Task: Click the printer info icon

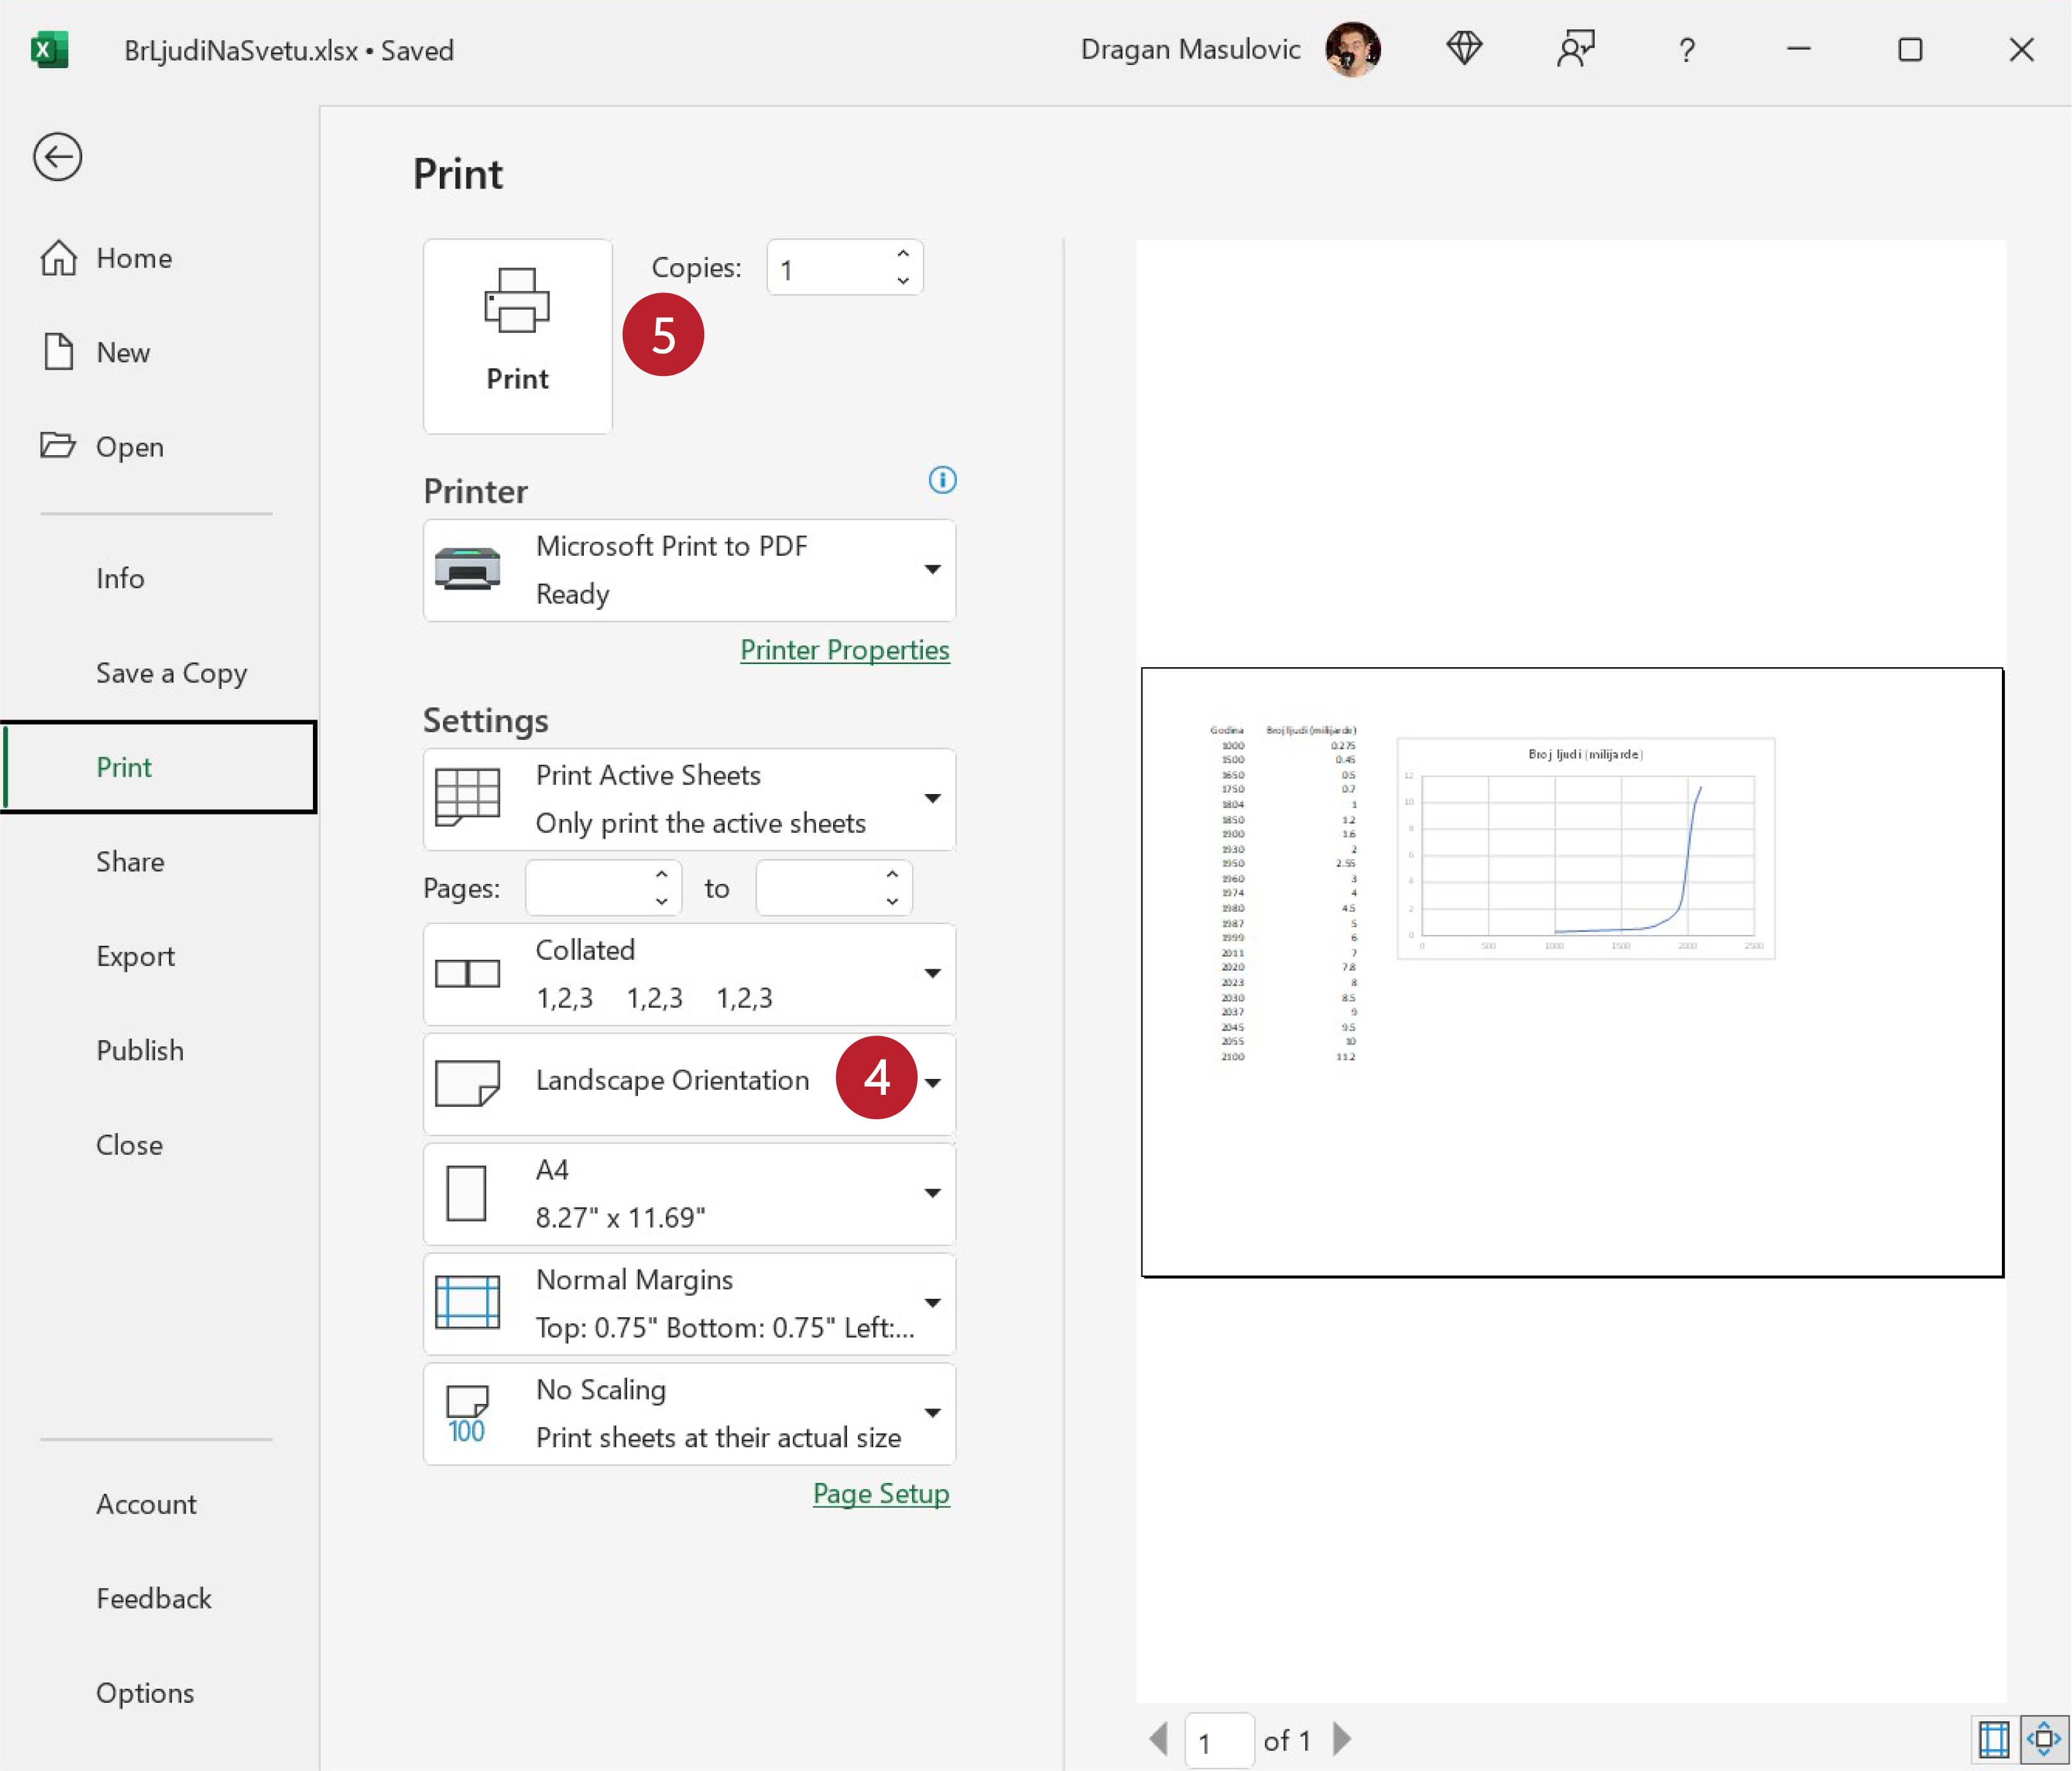Action: click(x=942, y=480)
